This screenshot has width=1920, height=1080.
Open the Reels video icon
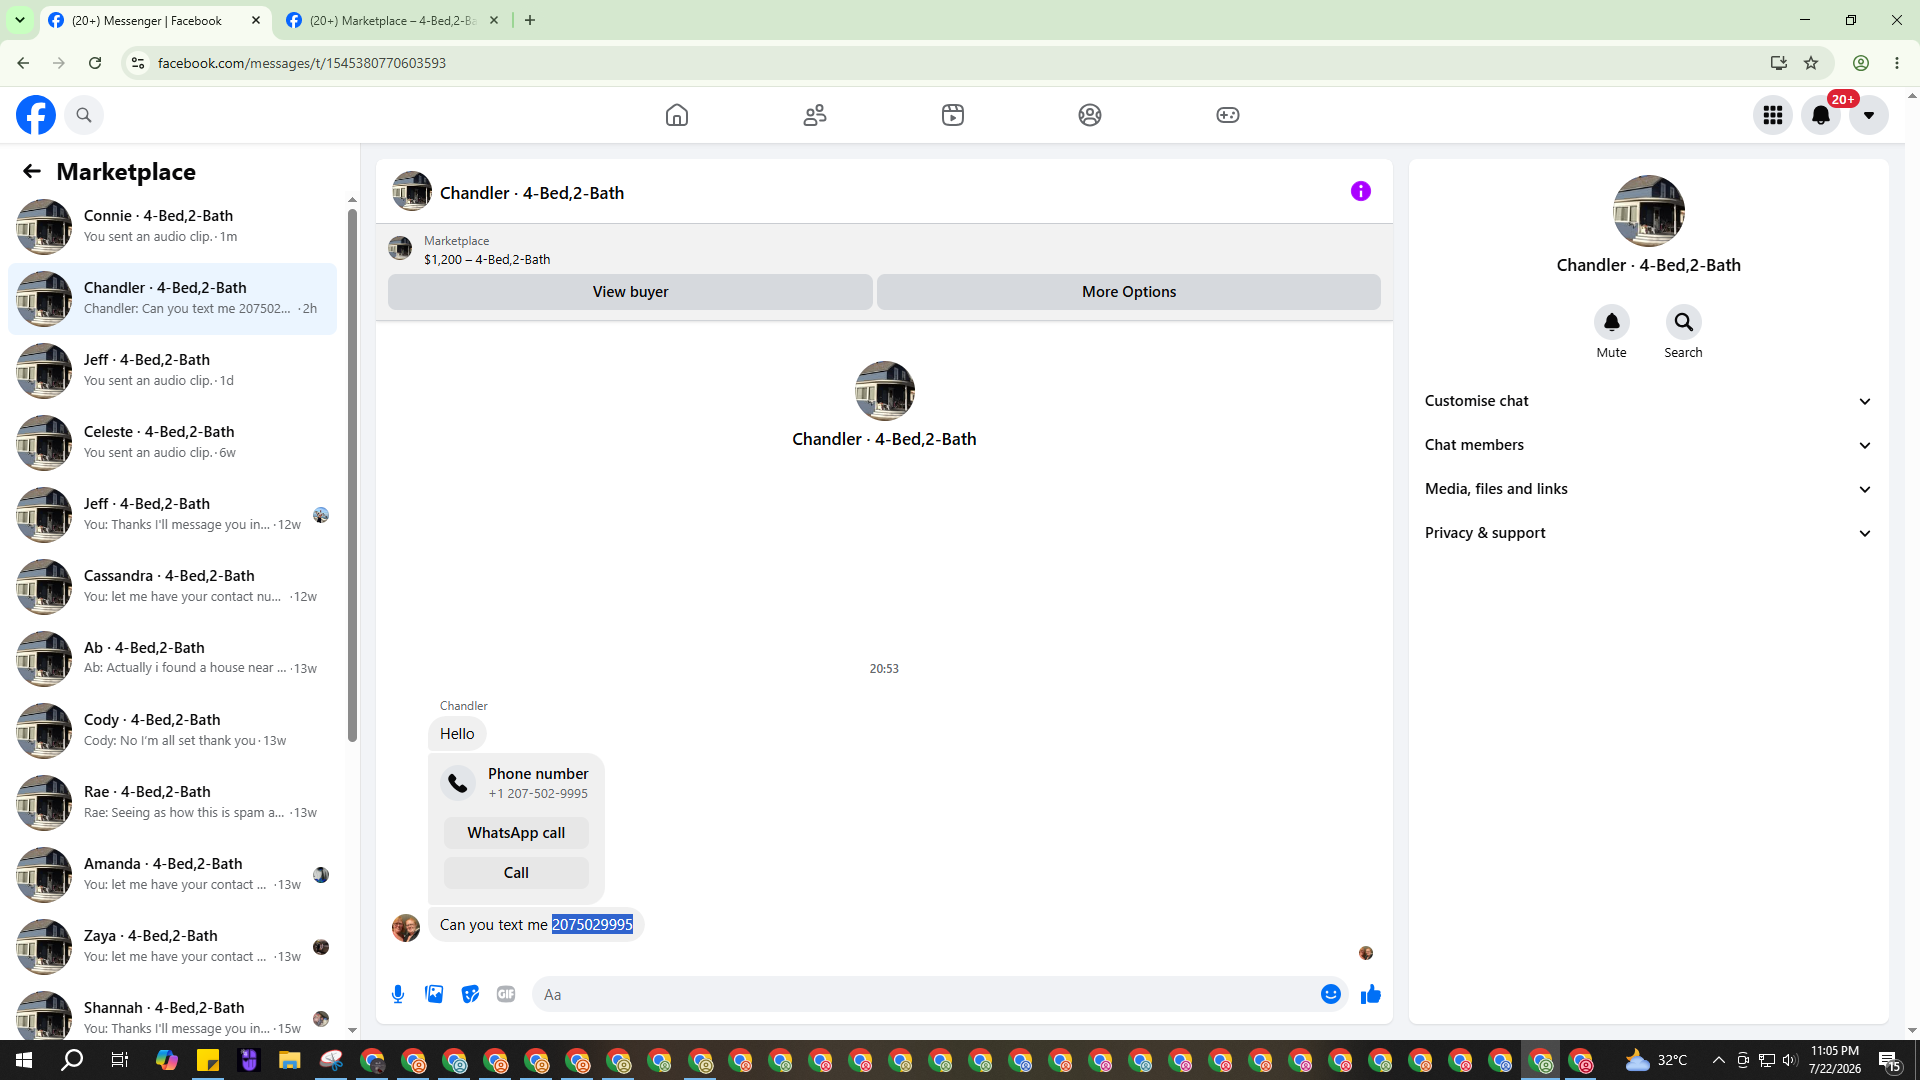point(953,115)
